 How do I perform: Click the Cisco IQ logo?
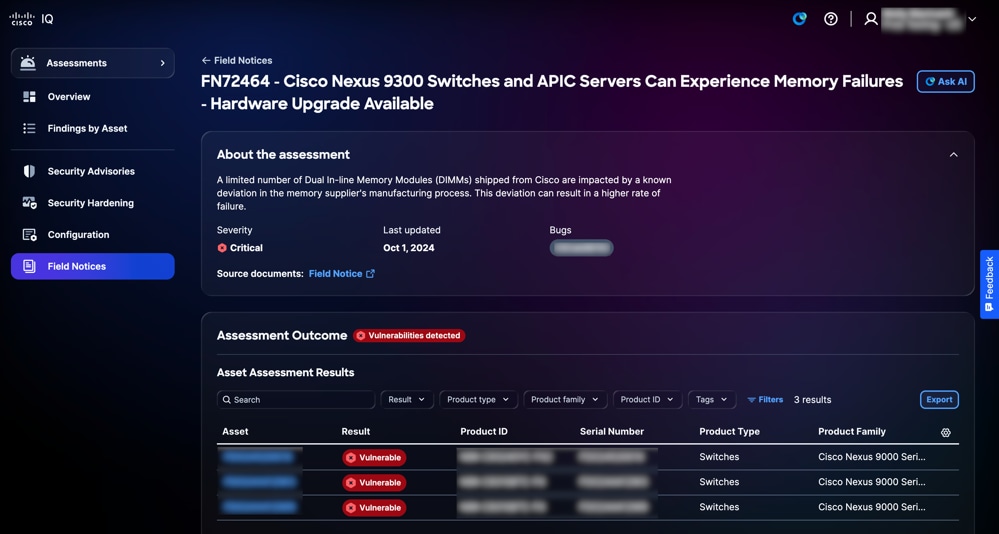(31, 18)
